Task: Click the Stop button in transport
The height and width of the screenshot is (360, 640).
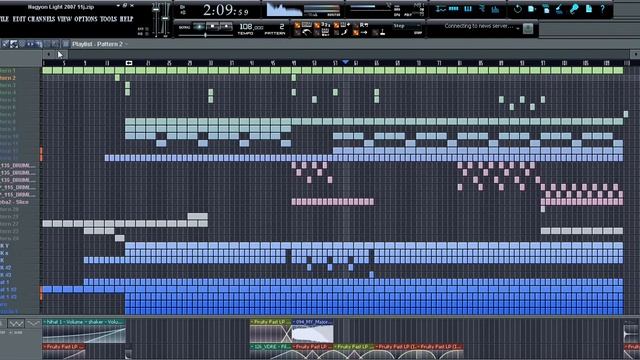Action: [212, 27]
